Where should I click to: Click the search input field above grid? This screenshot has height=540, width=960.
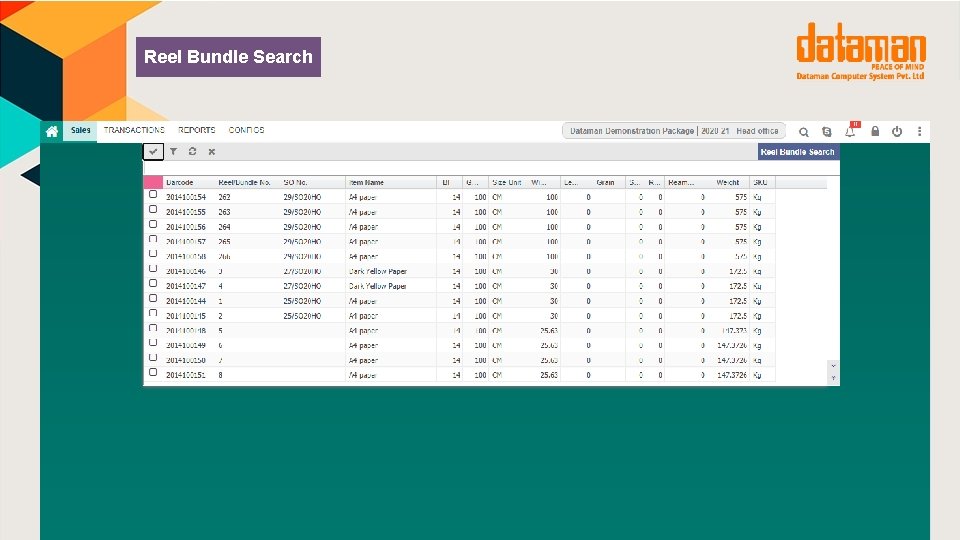point(491,168)
